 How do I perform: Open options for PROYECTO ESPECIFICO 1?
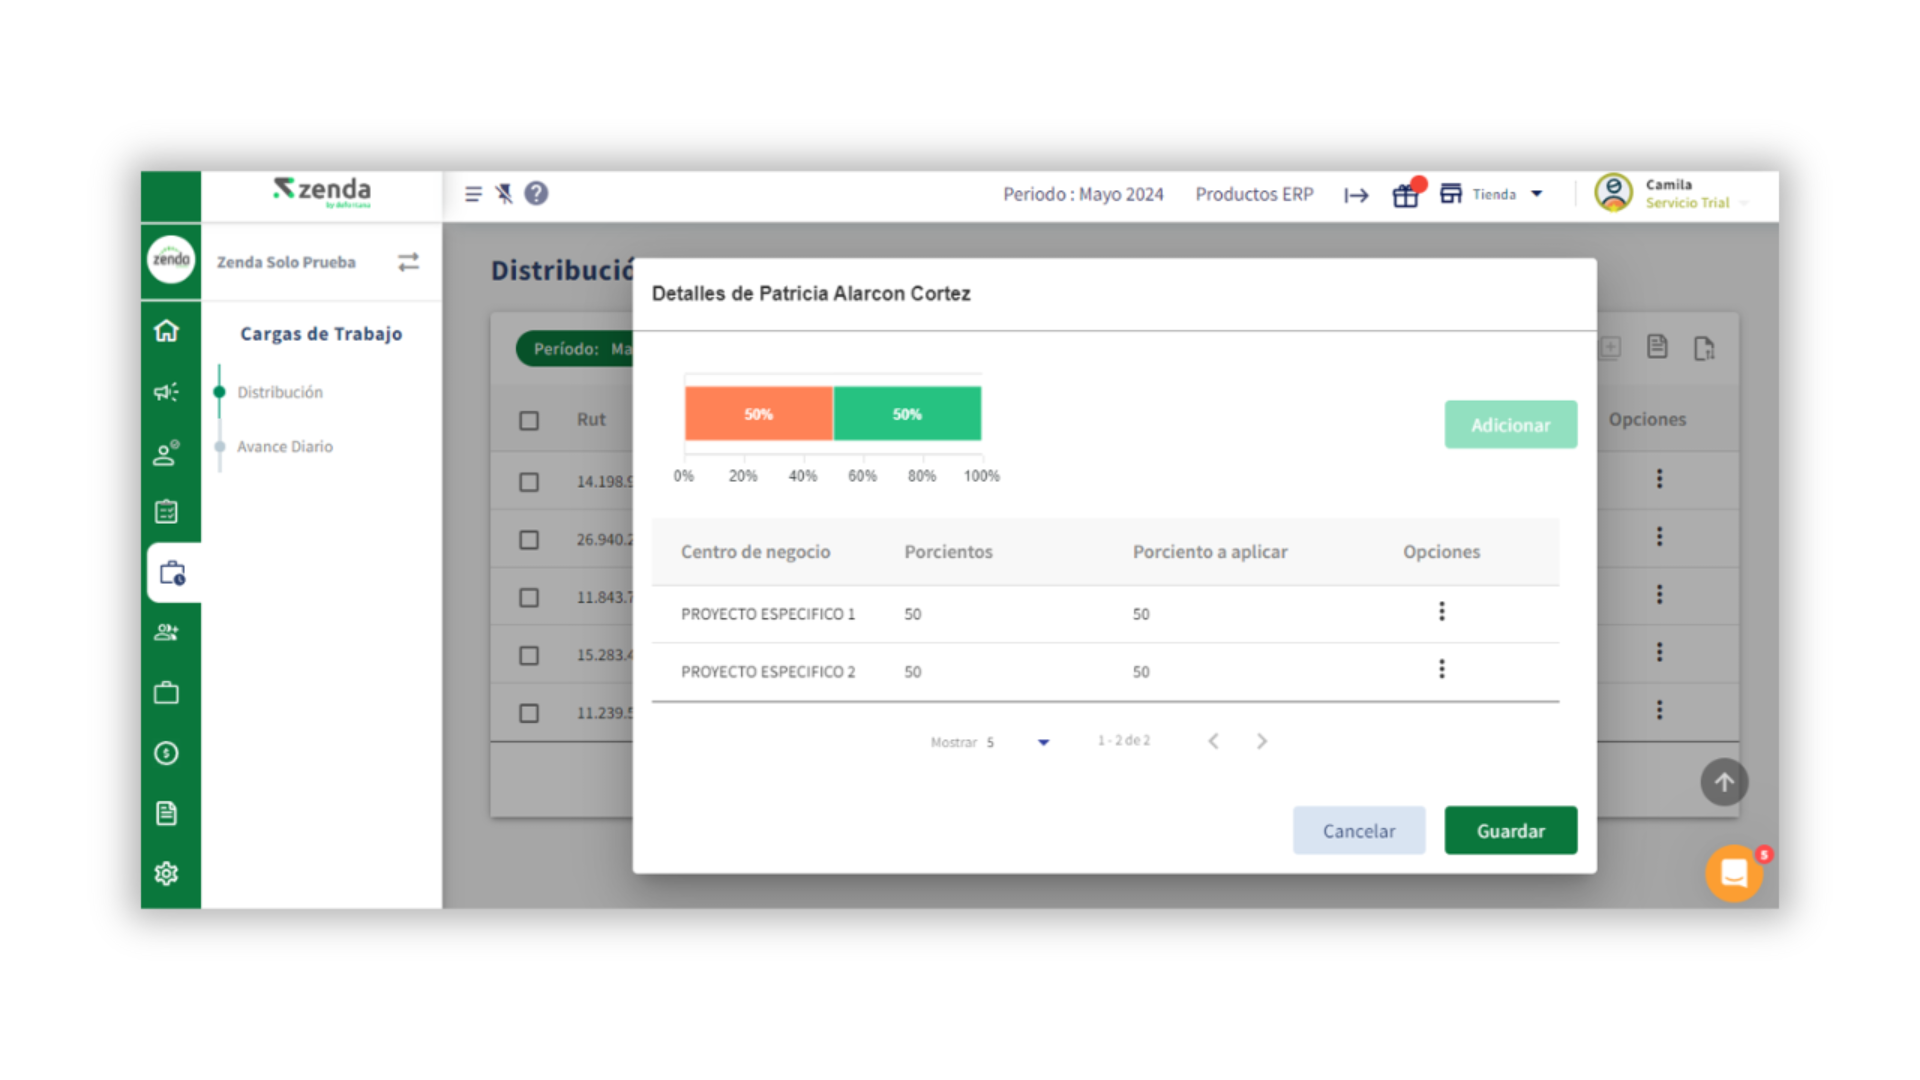(1441, 611)
